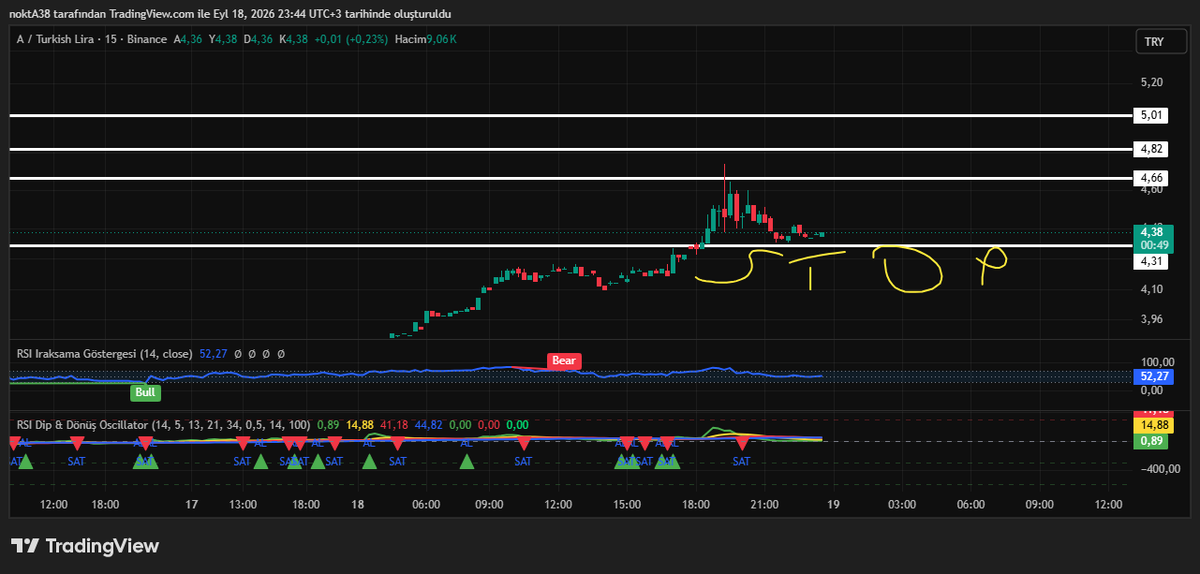Click the red Bear divergence label
This screenshot has width=1200, height=574.
(563, 360)
